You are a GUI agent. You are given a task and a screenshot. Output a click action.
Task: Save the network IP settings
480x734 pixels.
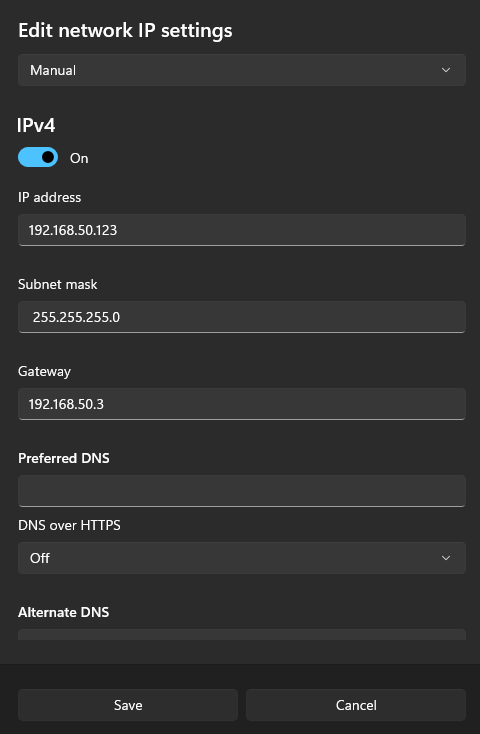click(x=128, y=705)
